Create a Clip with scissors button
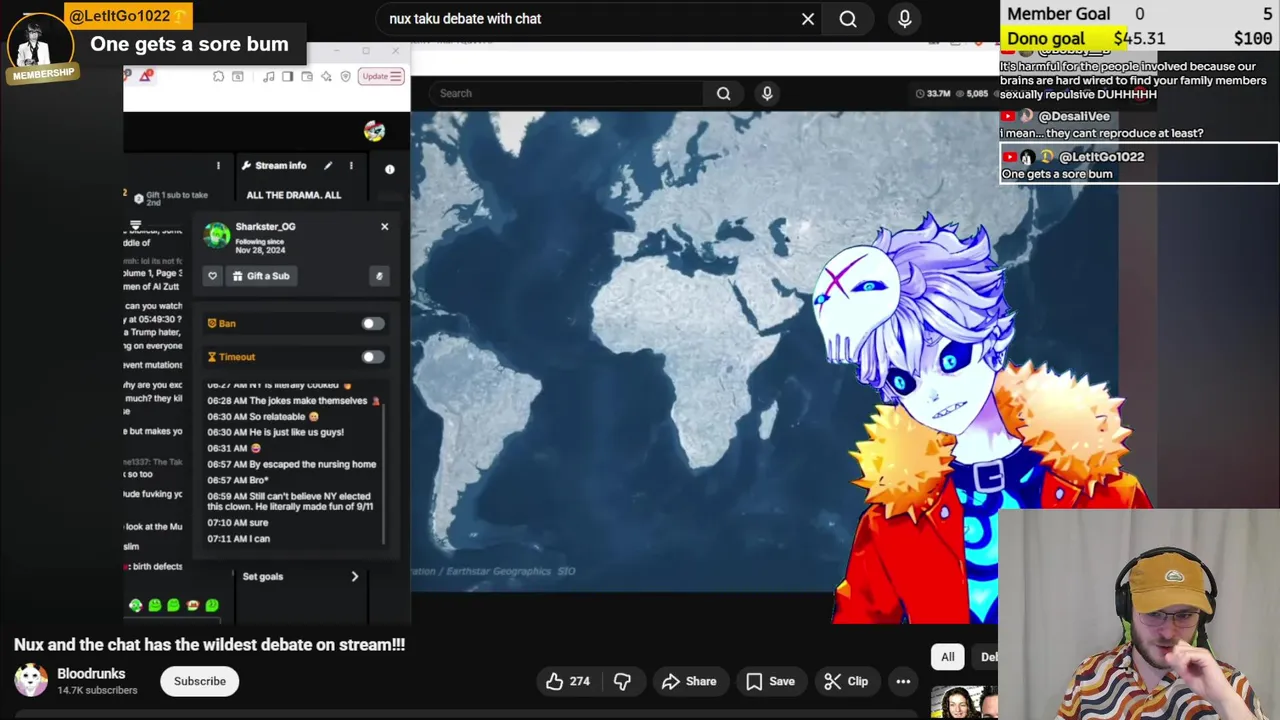Viewport: 1280px width, 720px height. (x=846, y=681)
